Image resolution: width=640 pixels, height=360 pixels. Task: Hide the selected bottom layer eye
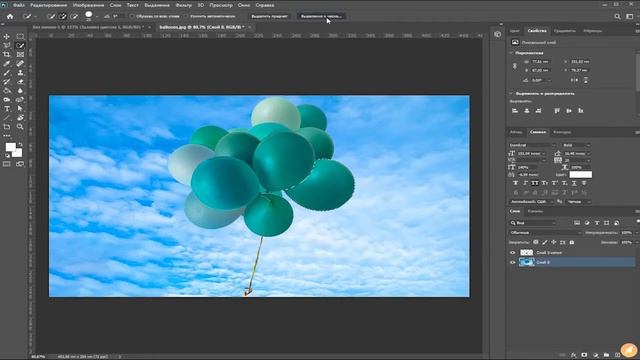(x=513, y=262)
